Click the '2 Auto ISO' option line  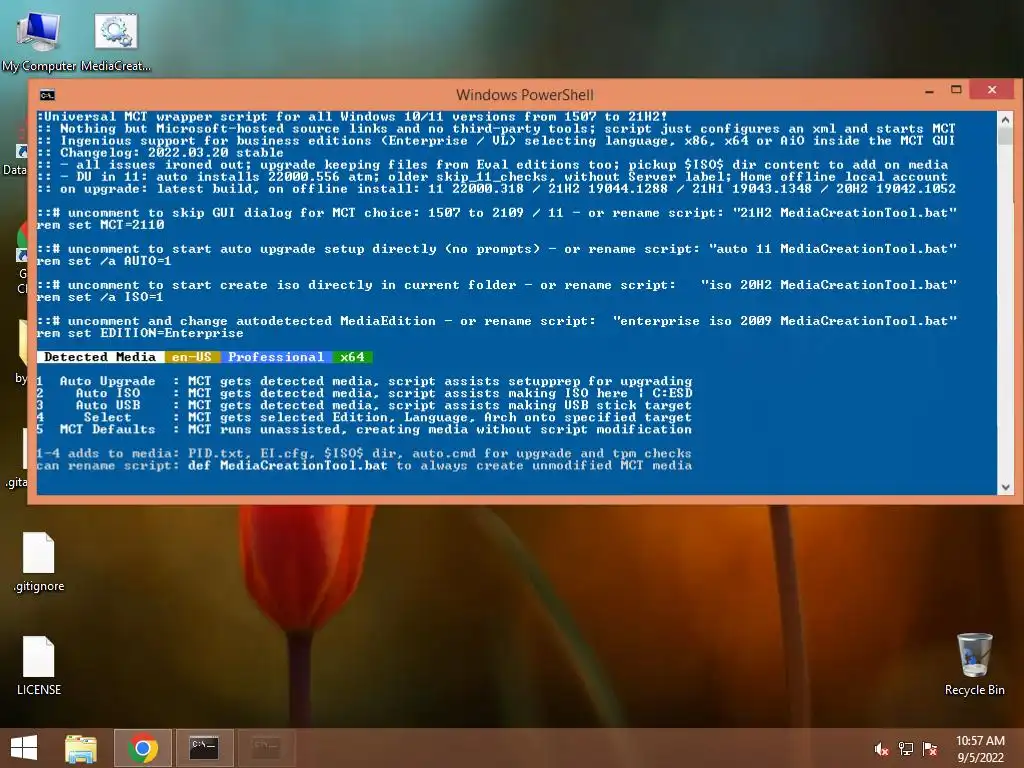[364, 393]
